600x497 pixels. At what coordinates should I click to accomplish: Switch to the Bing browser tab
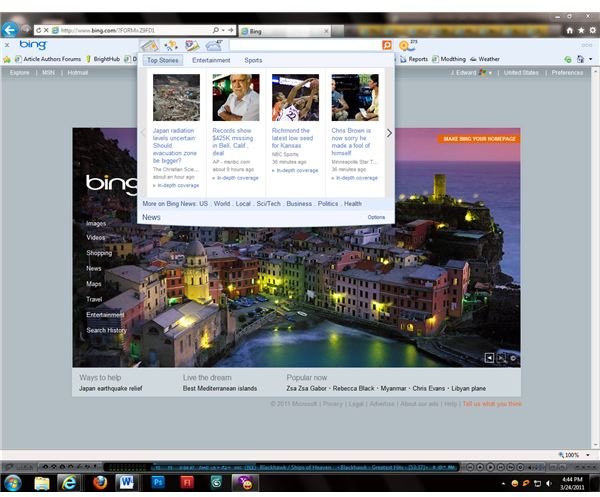coord(284,31)
